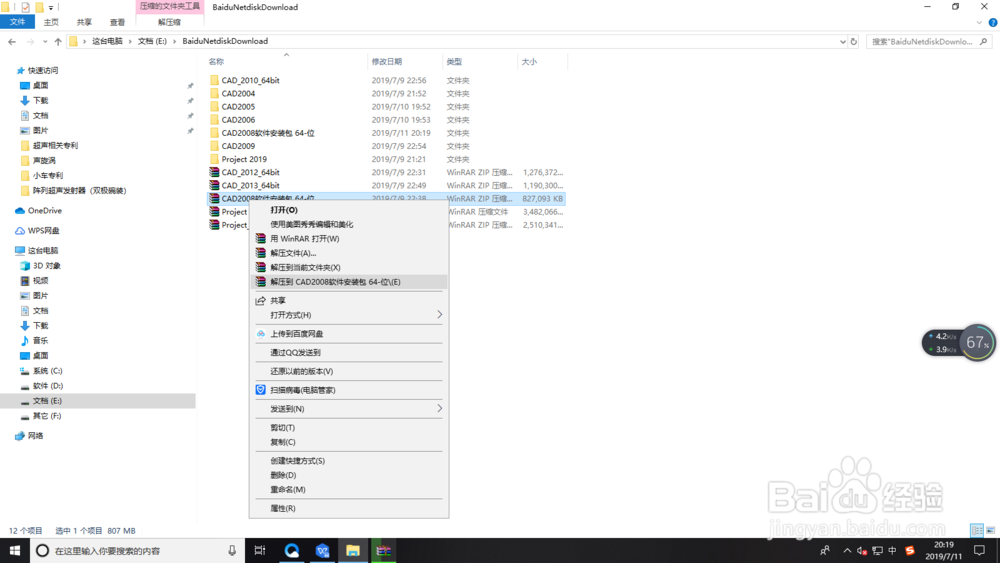Open the address bar history dropdown
The image size is (1000, 563).
(x=842, y=41)
